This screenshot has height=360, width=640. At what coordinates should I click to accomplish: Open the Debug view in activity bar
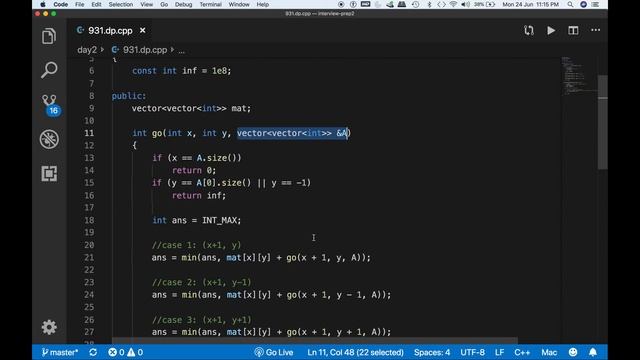pos(49,139)
